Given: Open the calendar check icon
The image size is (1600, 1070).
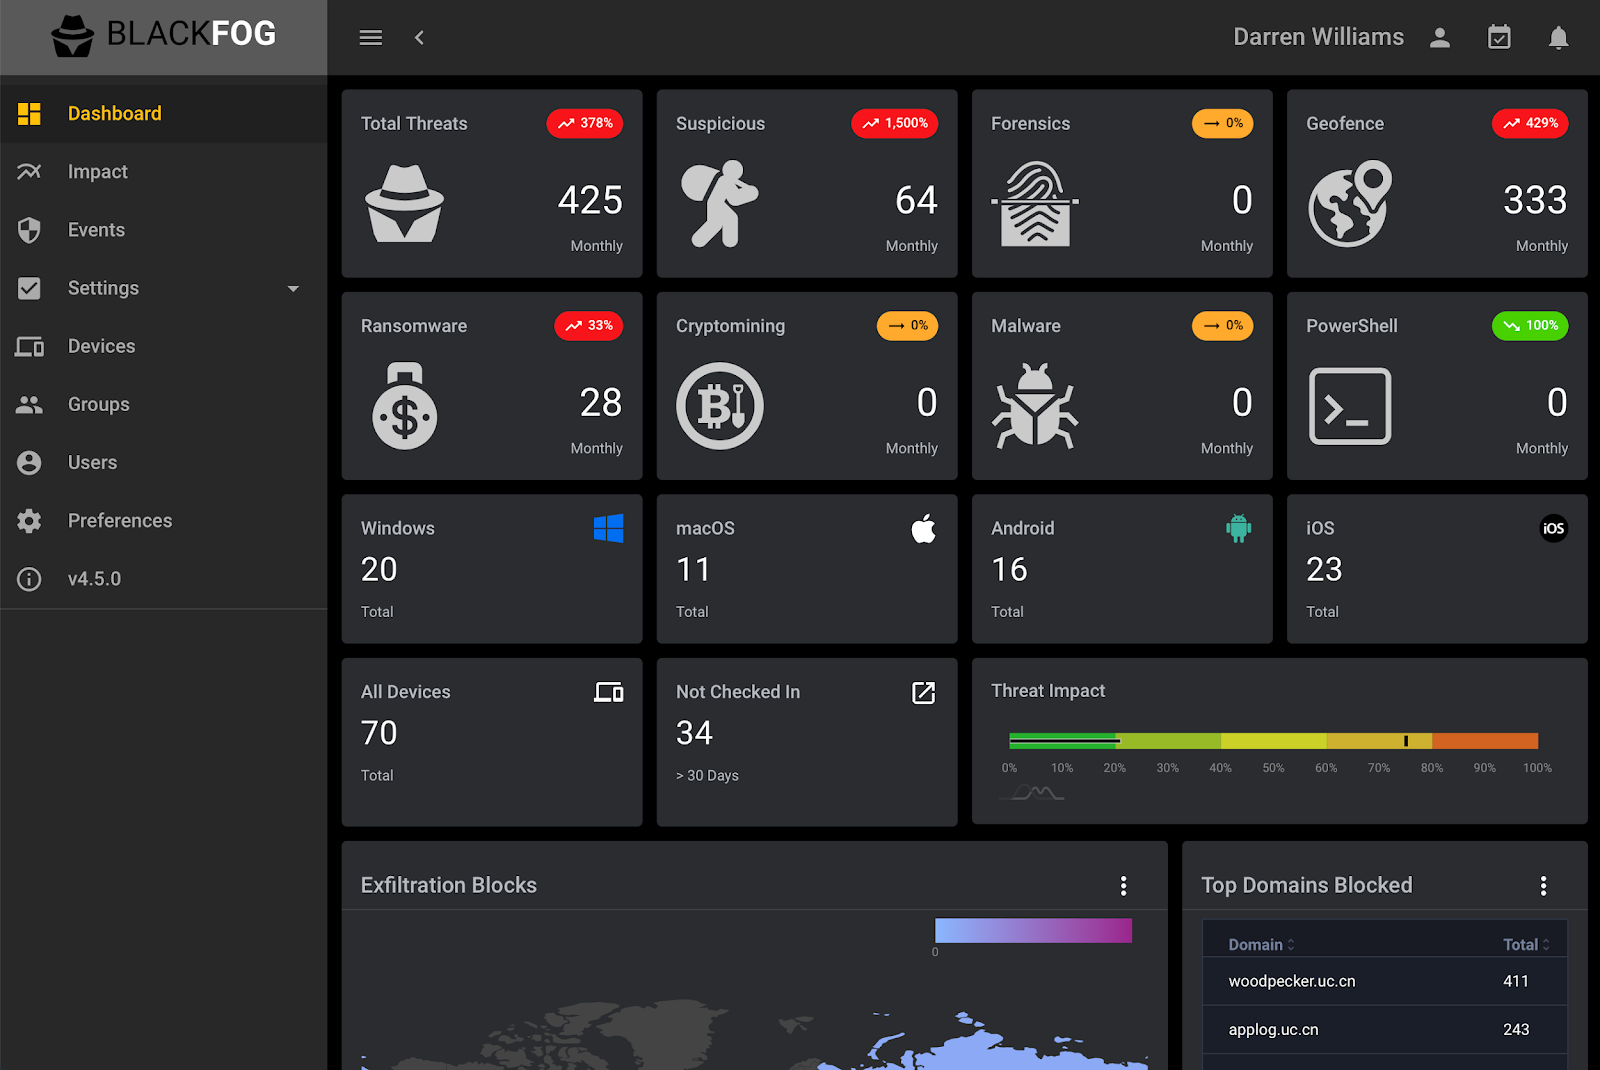Looking at the screenshot, I should pos(1499,38).
